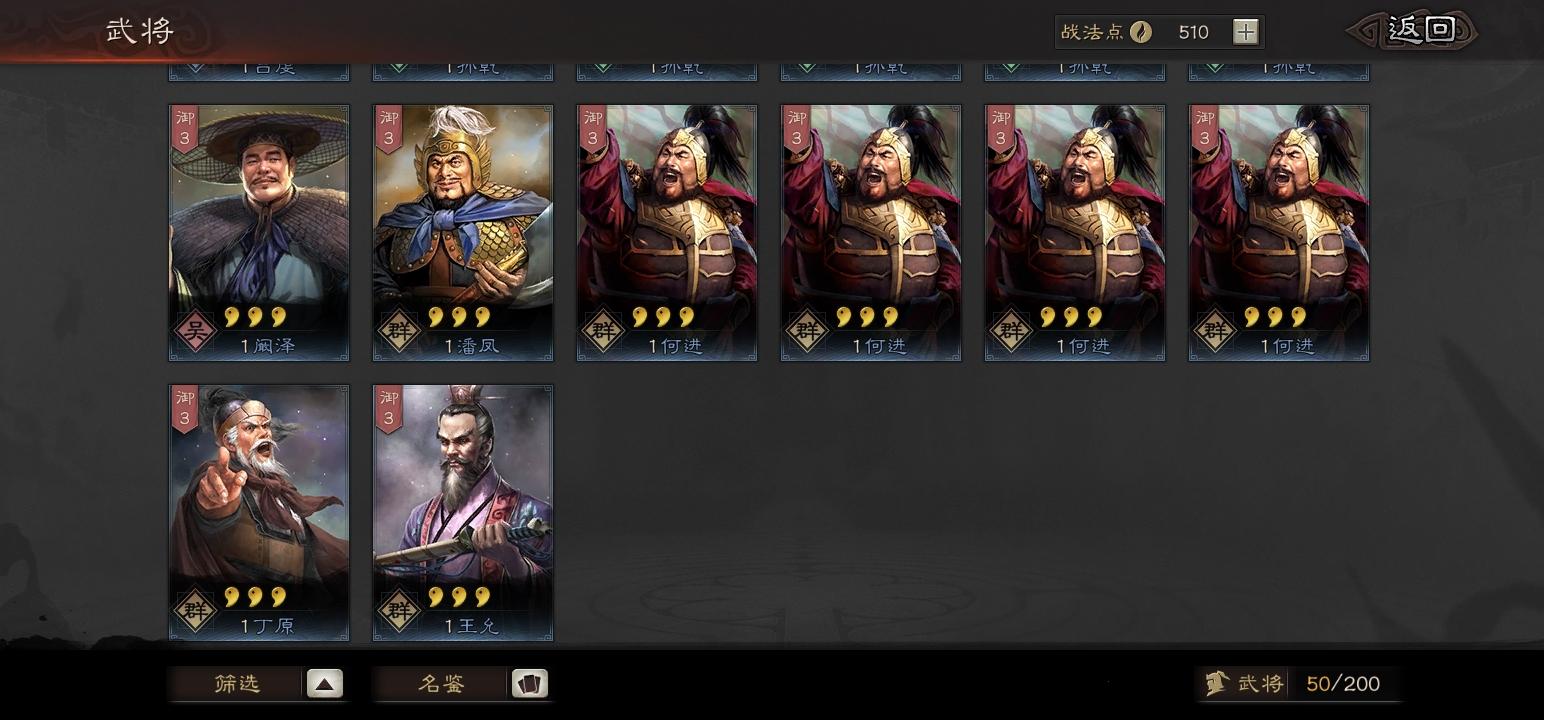The height and width of the screenshot is (720, 1544).
Task: Click the 吴 faction badge on 阚泽
Action: pos(195,329)
